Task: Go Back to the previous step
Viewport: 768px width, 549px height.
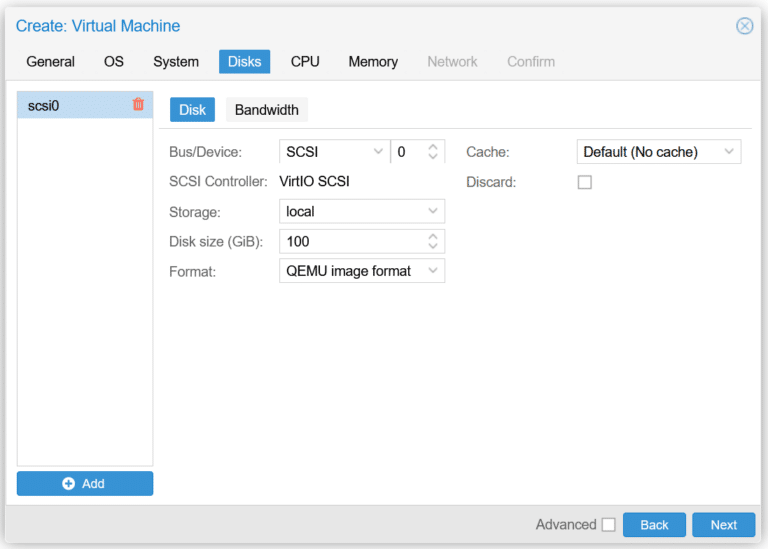Action: 654,525
